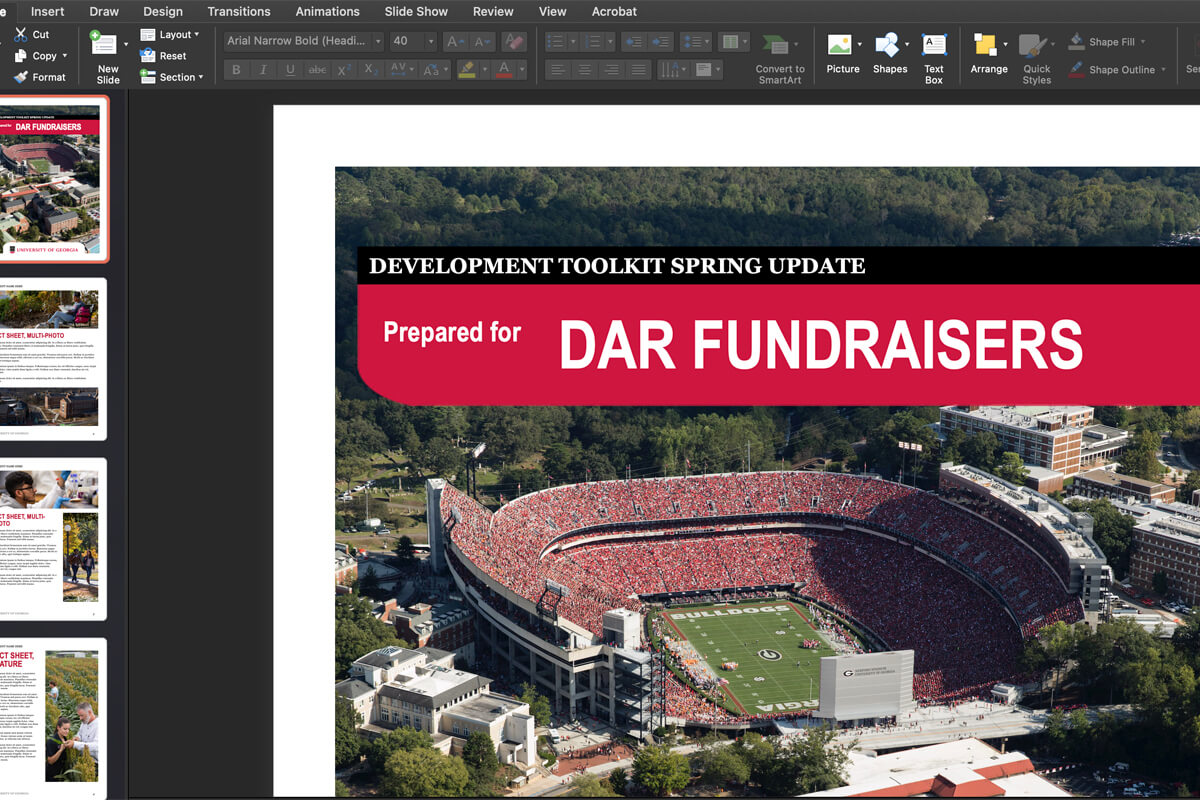Increase the font size
The height and width of the screenshot is (800, 1200).
click(455, 41)
